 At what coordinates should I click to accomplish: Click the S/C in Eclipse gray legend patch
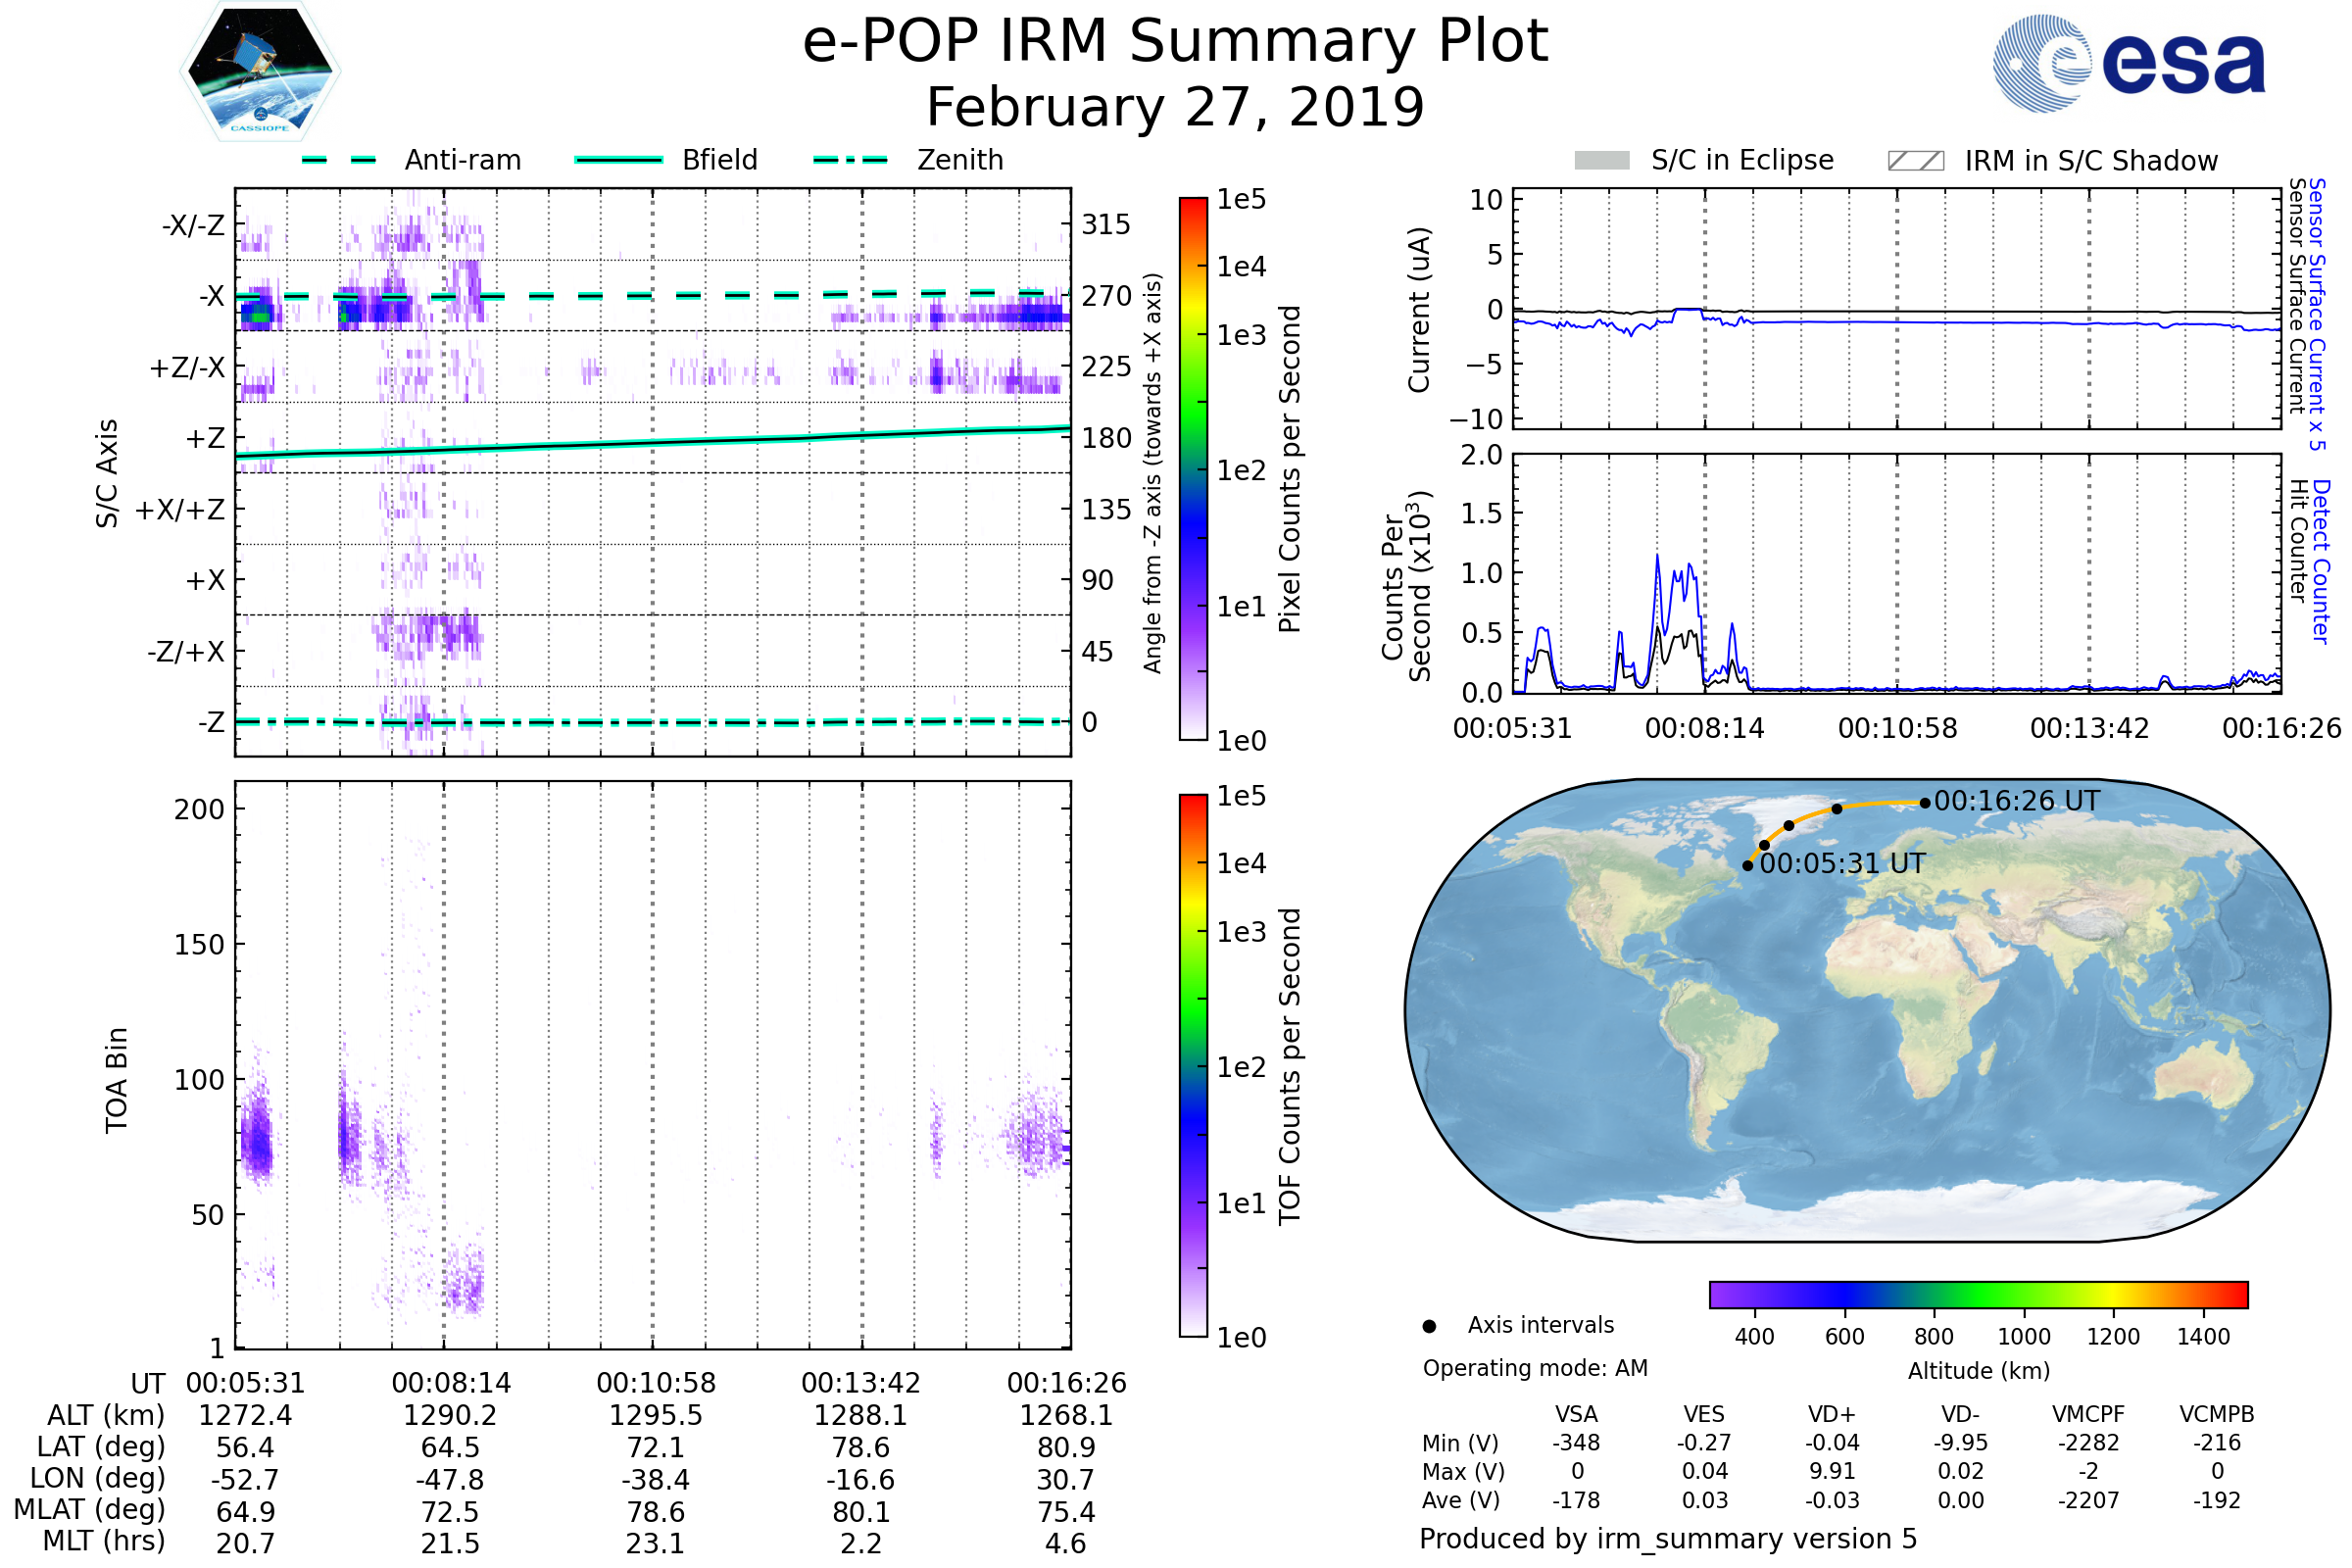(1601, 161)
